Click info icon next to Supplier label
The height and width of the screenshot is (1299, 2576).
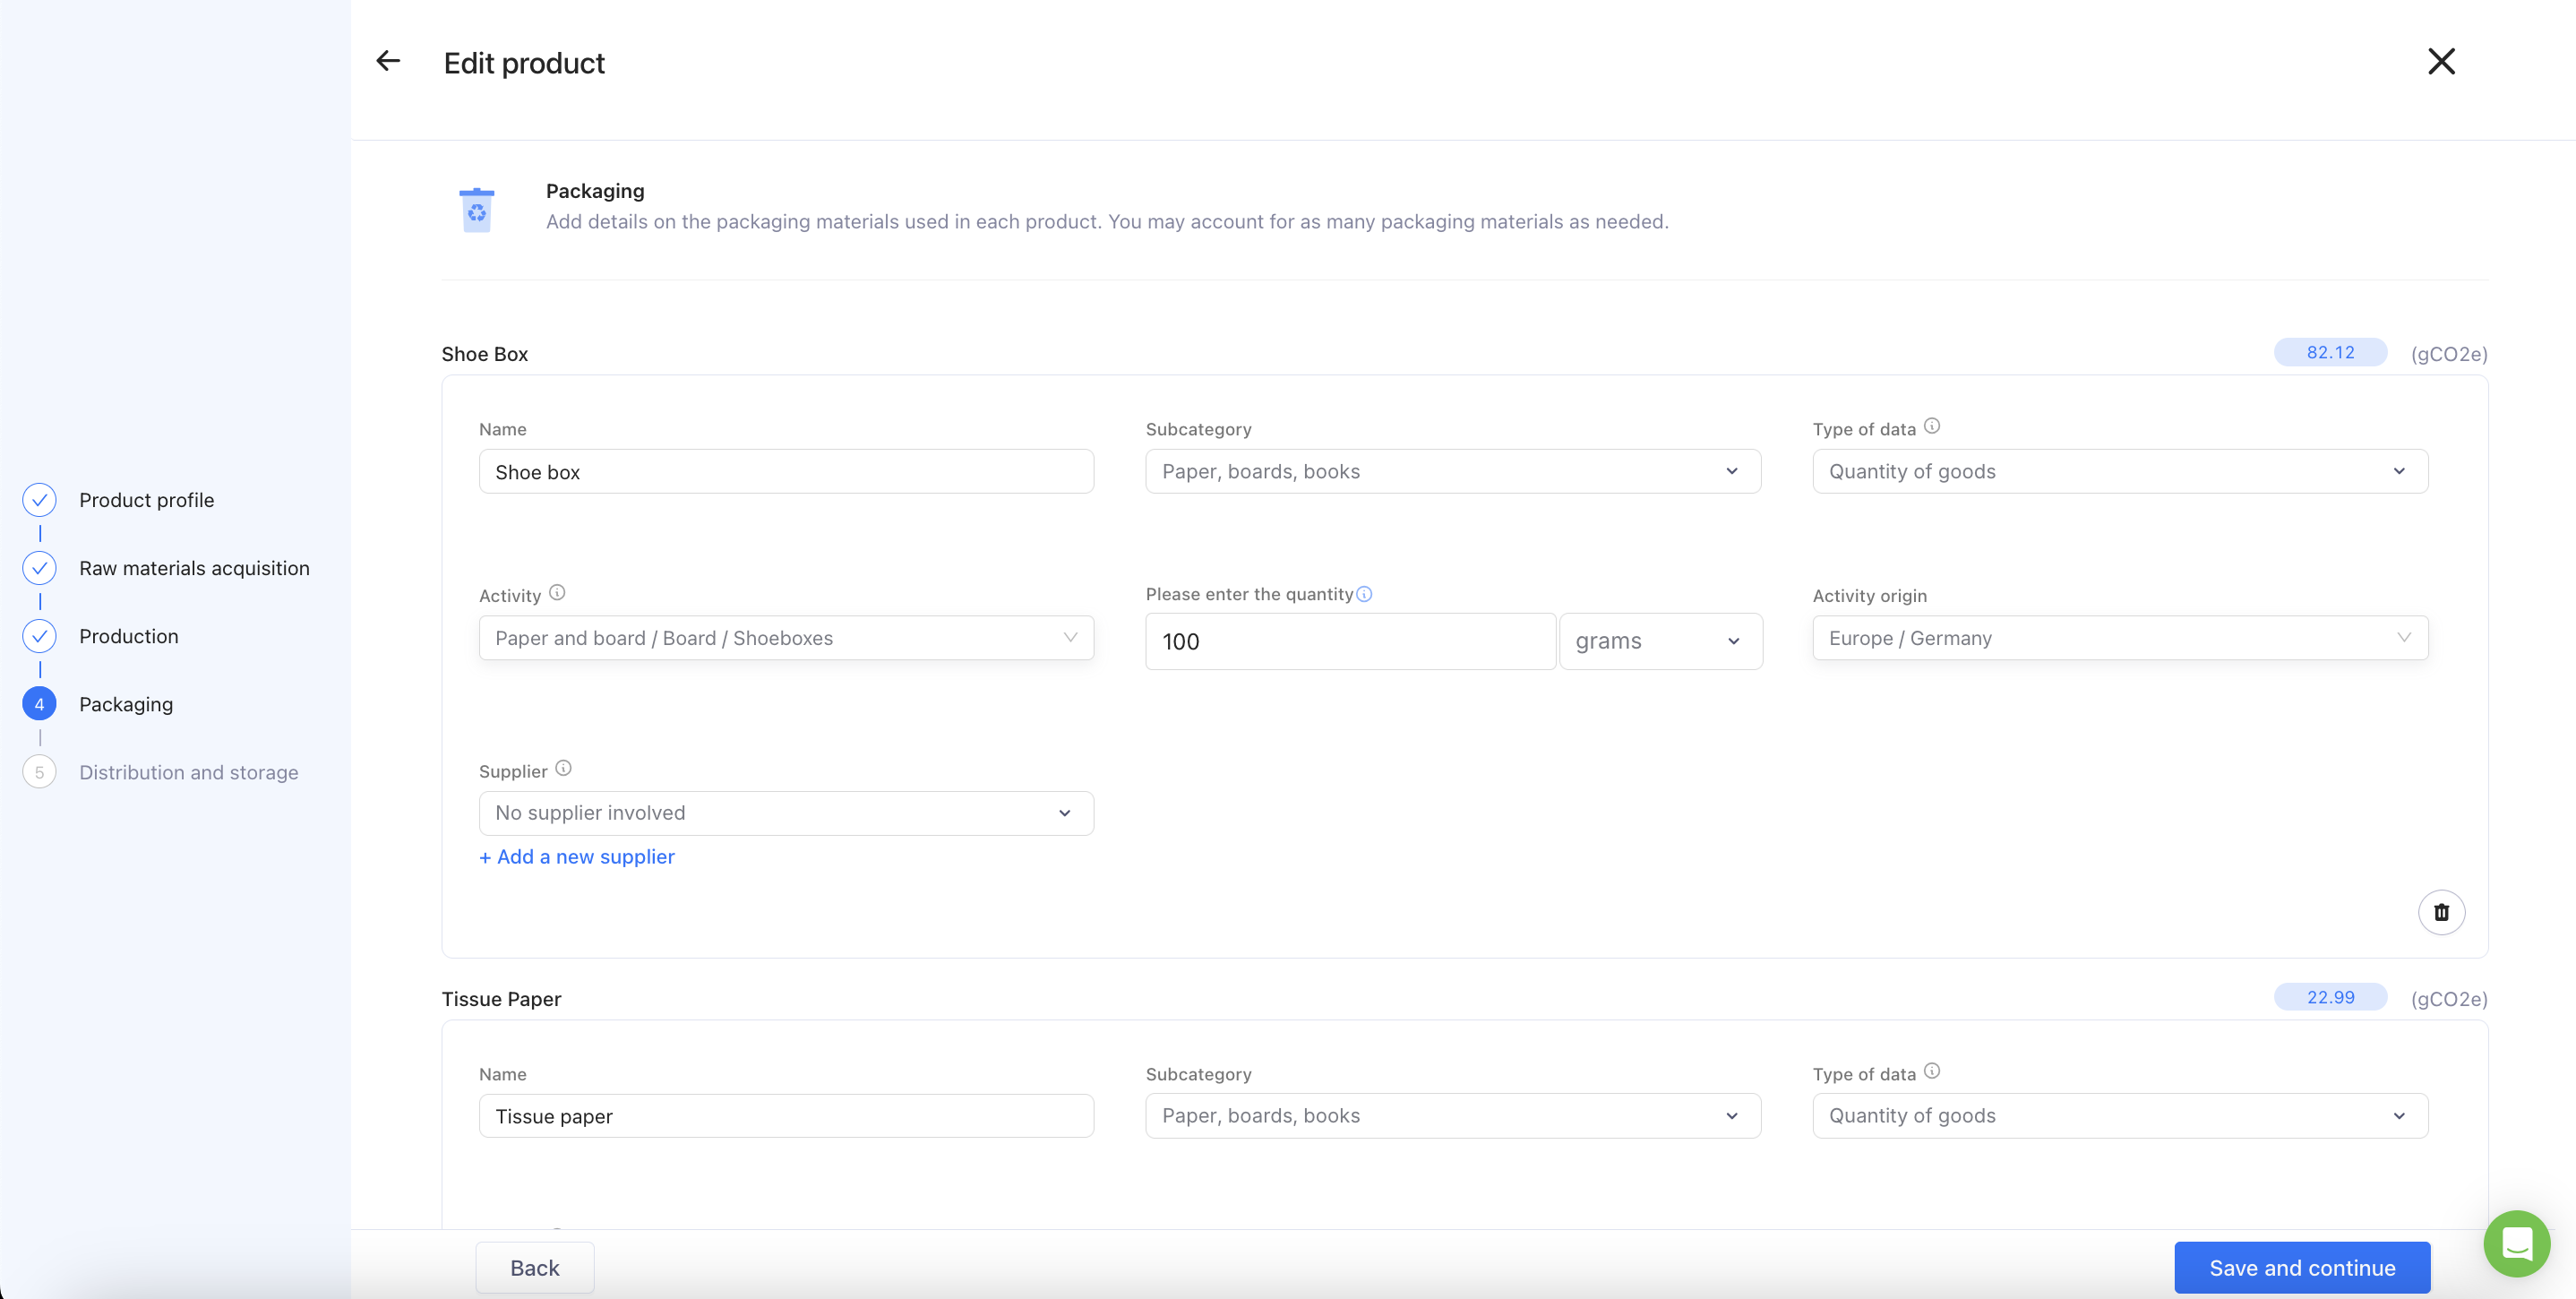click(x=563, y=769)
